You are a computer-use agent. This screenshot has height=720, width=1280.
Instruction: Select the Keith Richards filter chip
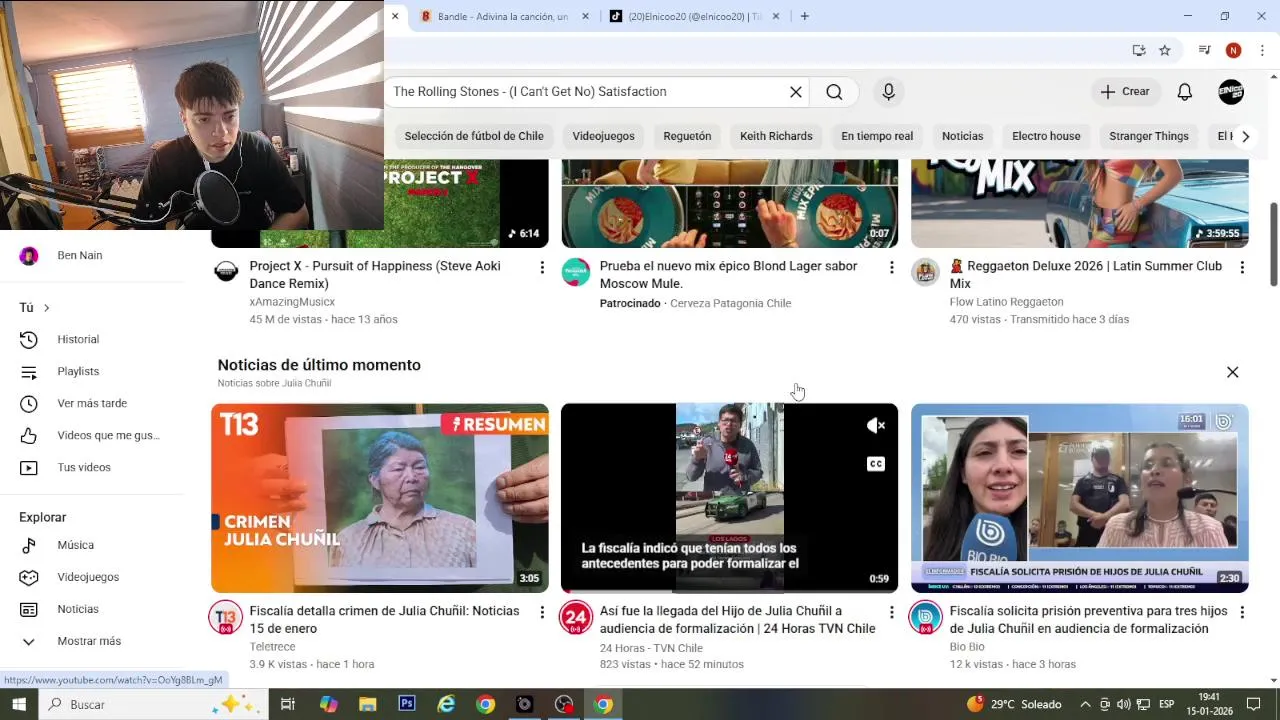point(776,136)
